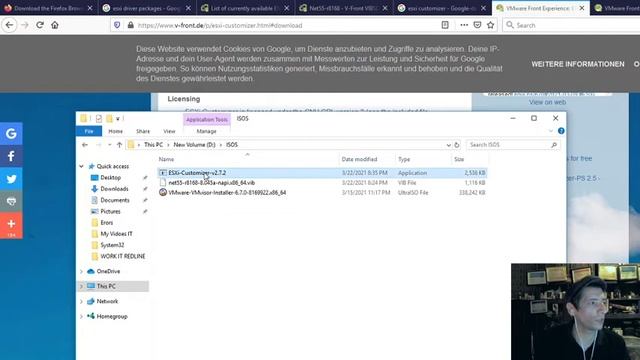Viewport: 640px width, 360px height.
Task: Open address bar history dropdown arrow
Action: pyautogui.click(x=448, y=145)
